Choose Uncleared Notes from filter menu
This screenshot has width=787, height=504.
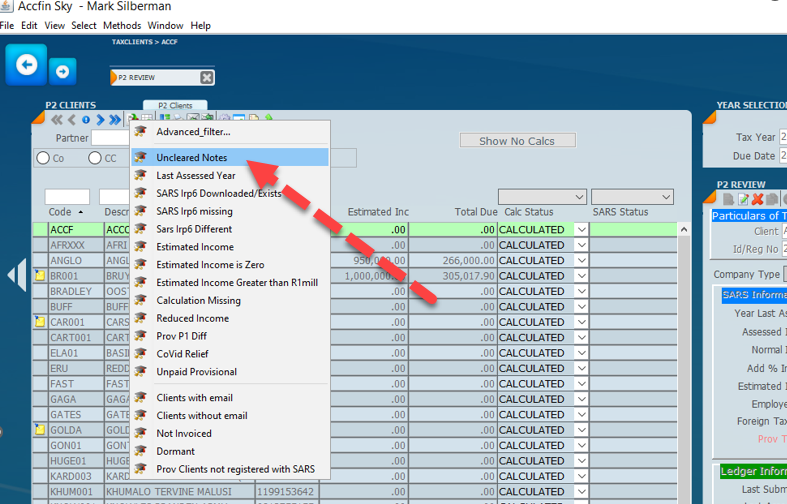[x=191, y=157]
